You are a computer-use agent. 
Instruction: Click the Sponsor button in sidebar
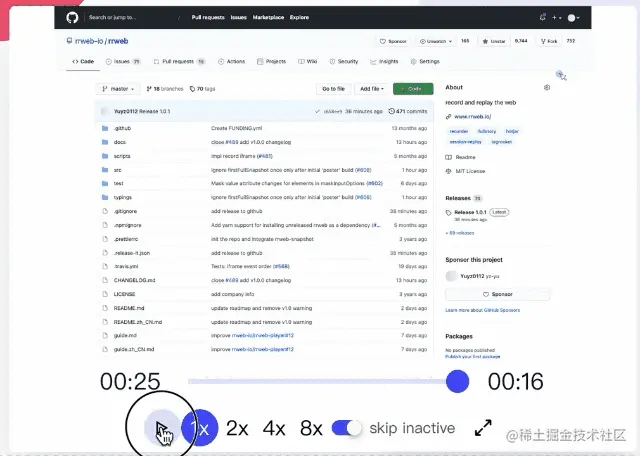click(x=498, y=294)
